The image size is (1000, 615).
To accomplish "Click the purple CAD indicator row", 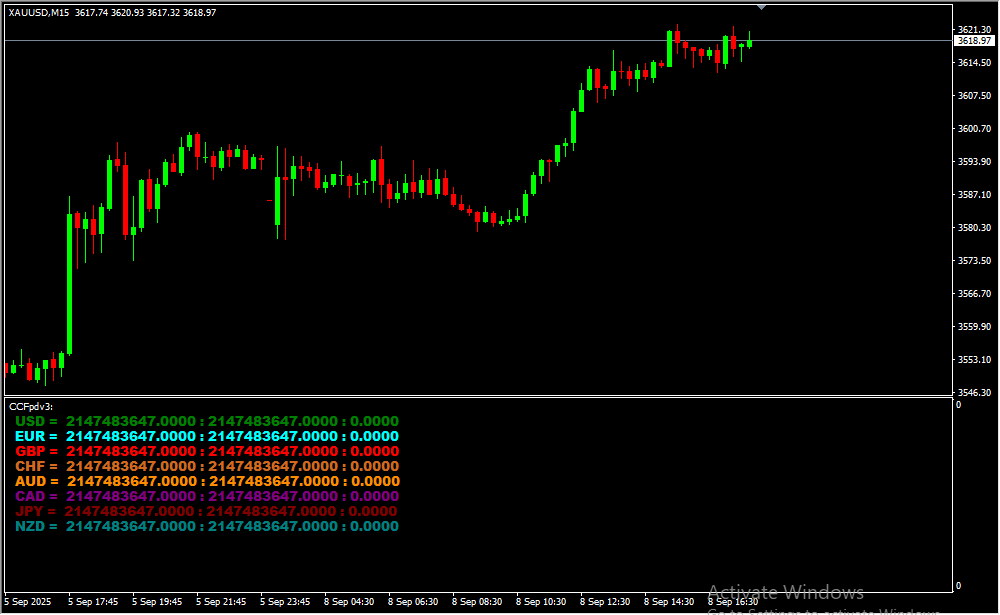I will pos(206,496).
